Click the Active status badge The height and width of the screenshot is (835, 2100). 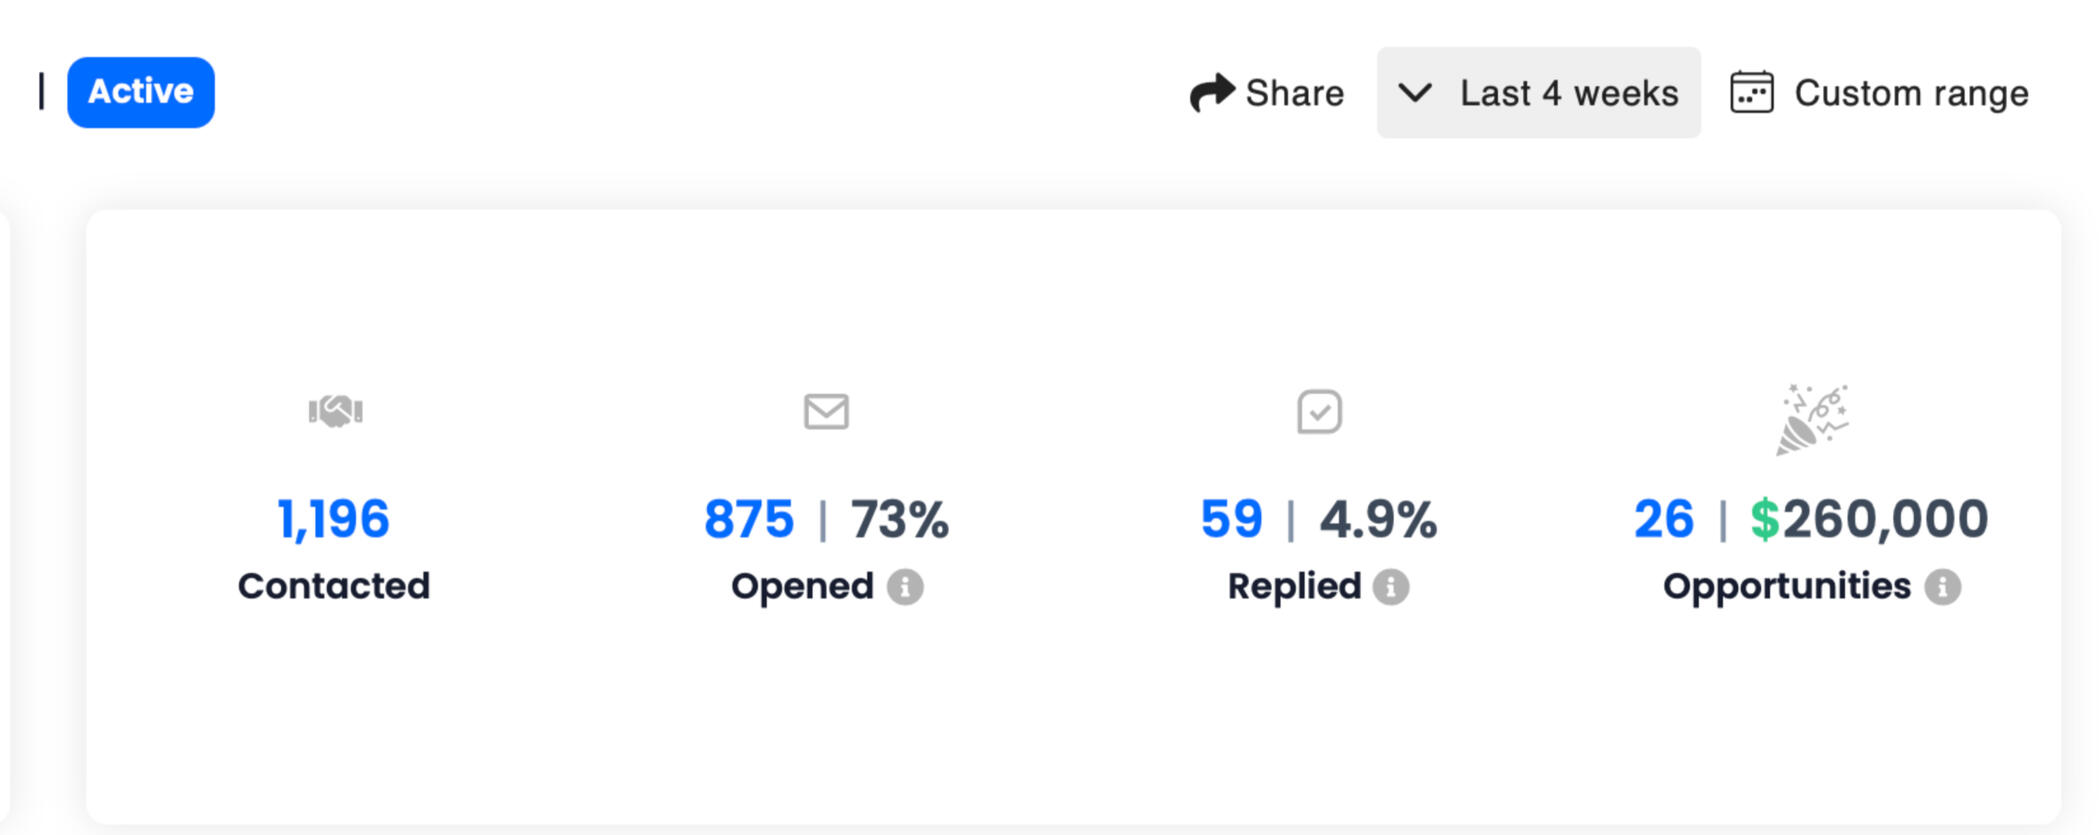coord(141,92)
